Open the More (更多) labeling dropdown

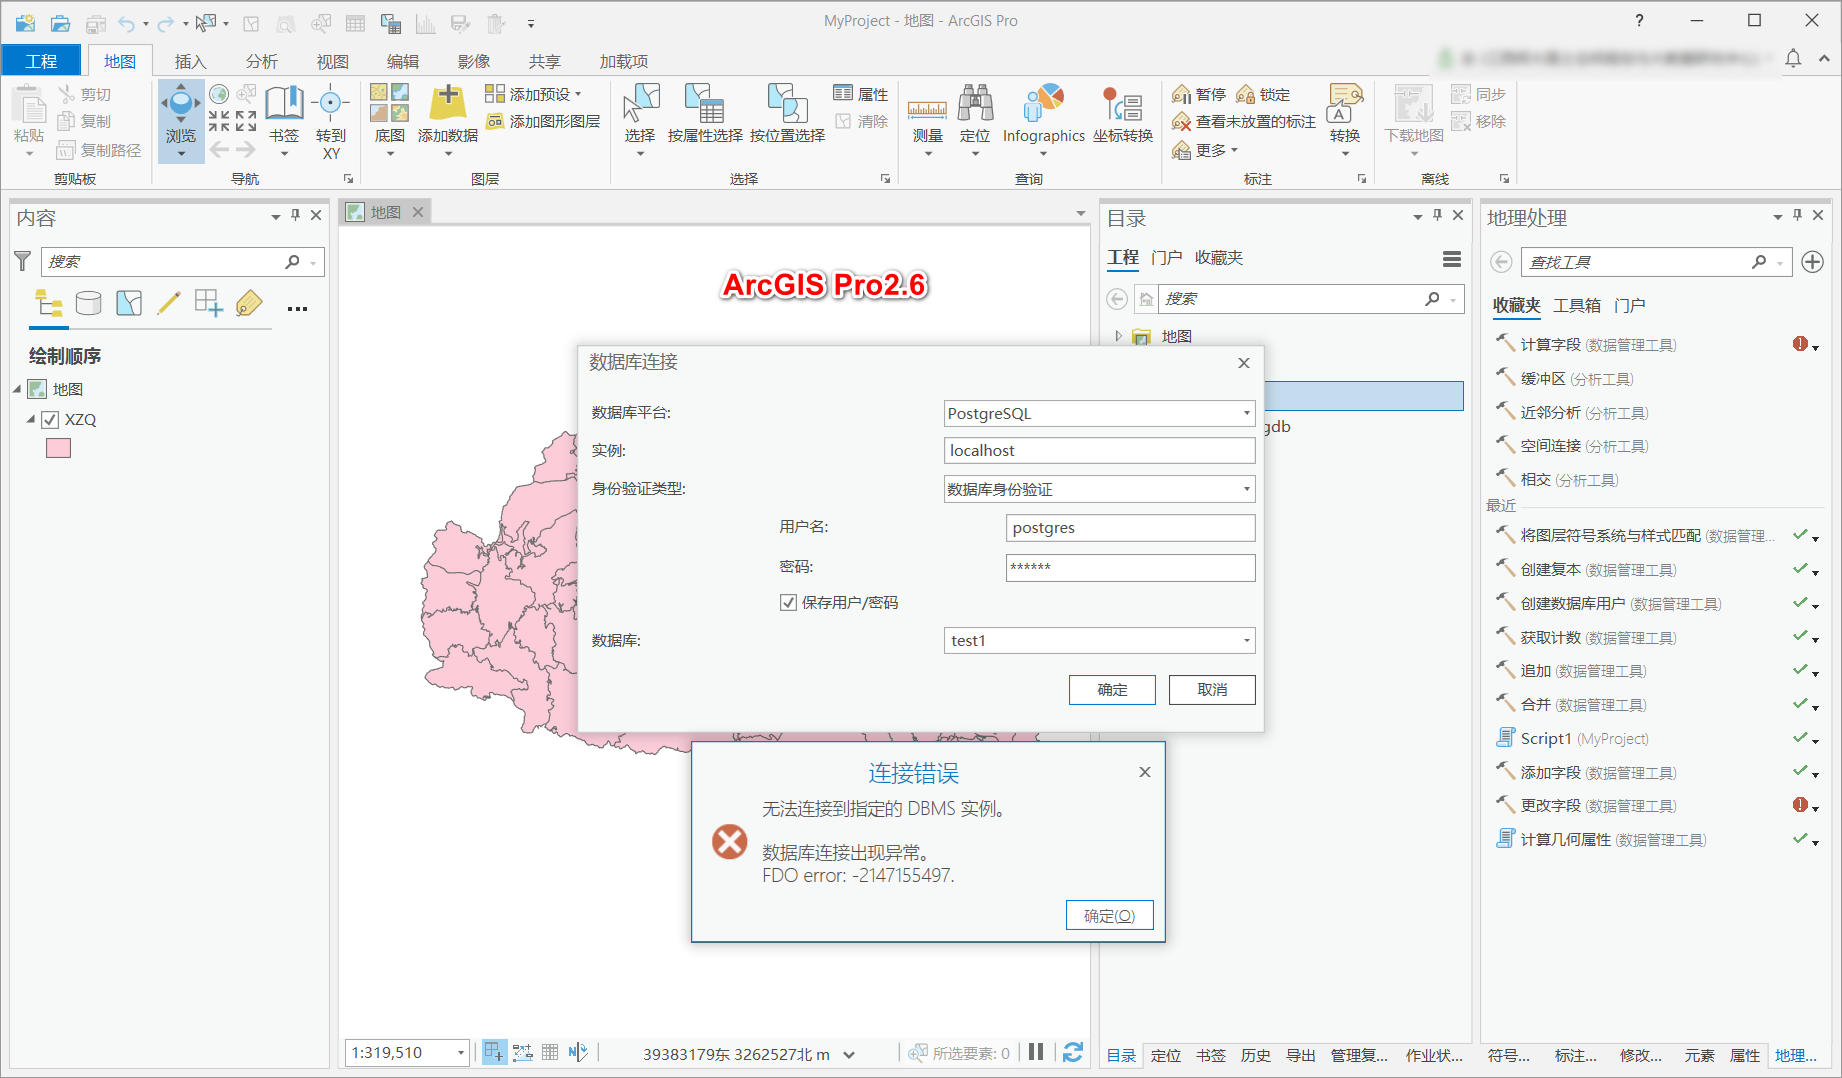pyautogui.click(x=1206, y=150)
